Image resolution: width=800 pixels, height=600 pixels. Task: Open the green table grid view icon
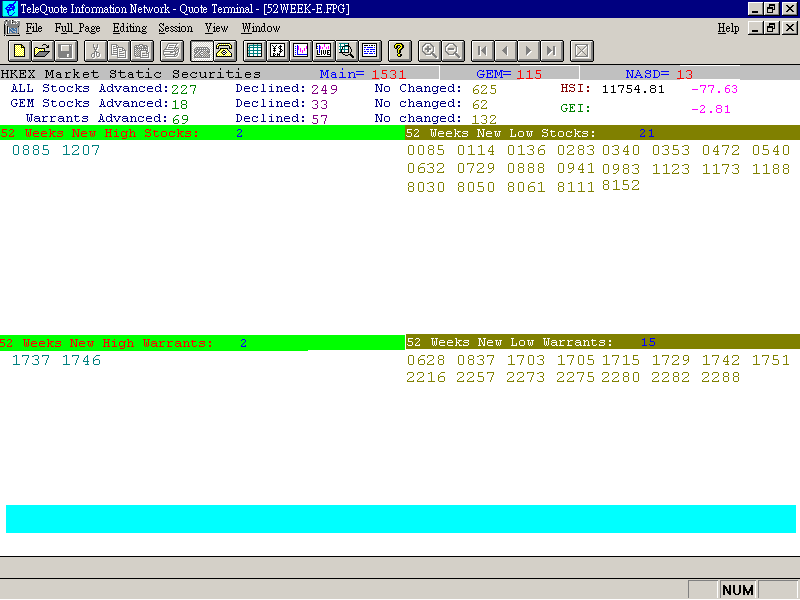(x=254, y=51)
